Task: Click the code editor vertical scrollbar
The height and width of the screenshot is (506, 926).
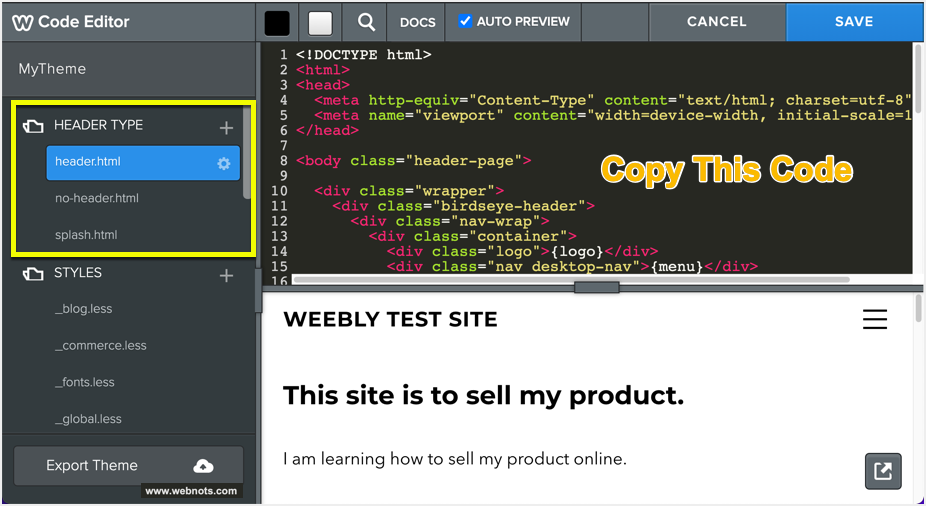Action: (918, 78)
